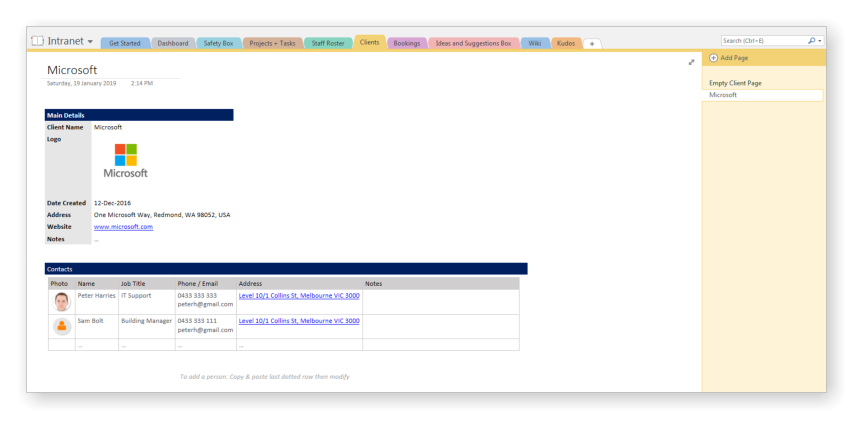Screen dimensions: 863x429
Task: Switch to the Bookings tab
Action: point(407,43)
